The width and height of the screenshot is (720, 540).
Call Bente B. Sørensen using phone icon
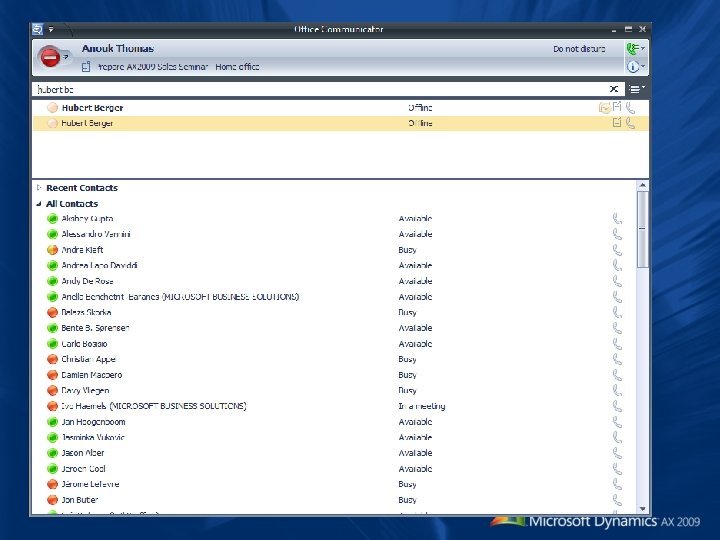coord(617,328)
